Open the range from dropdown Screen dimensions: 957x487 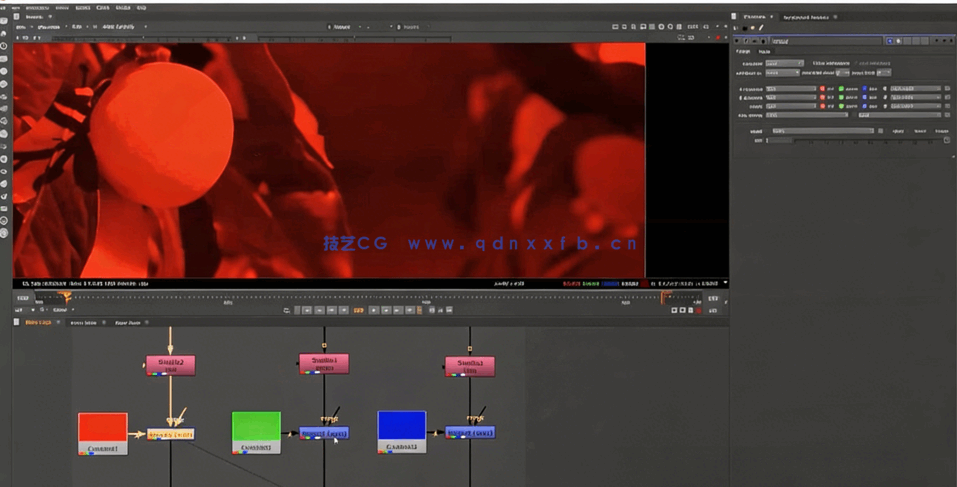pos(884,73)
